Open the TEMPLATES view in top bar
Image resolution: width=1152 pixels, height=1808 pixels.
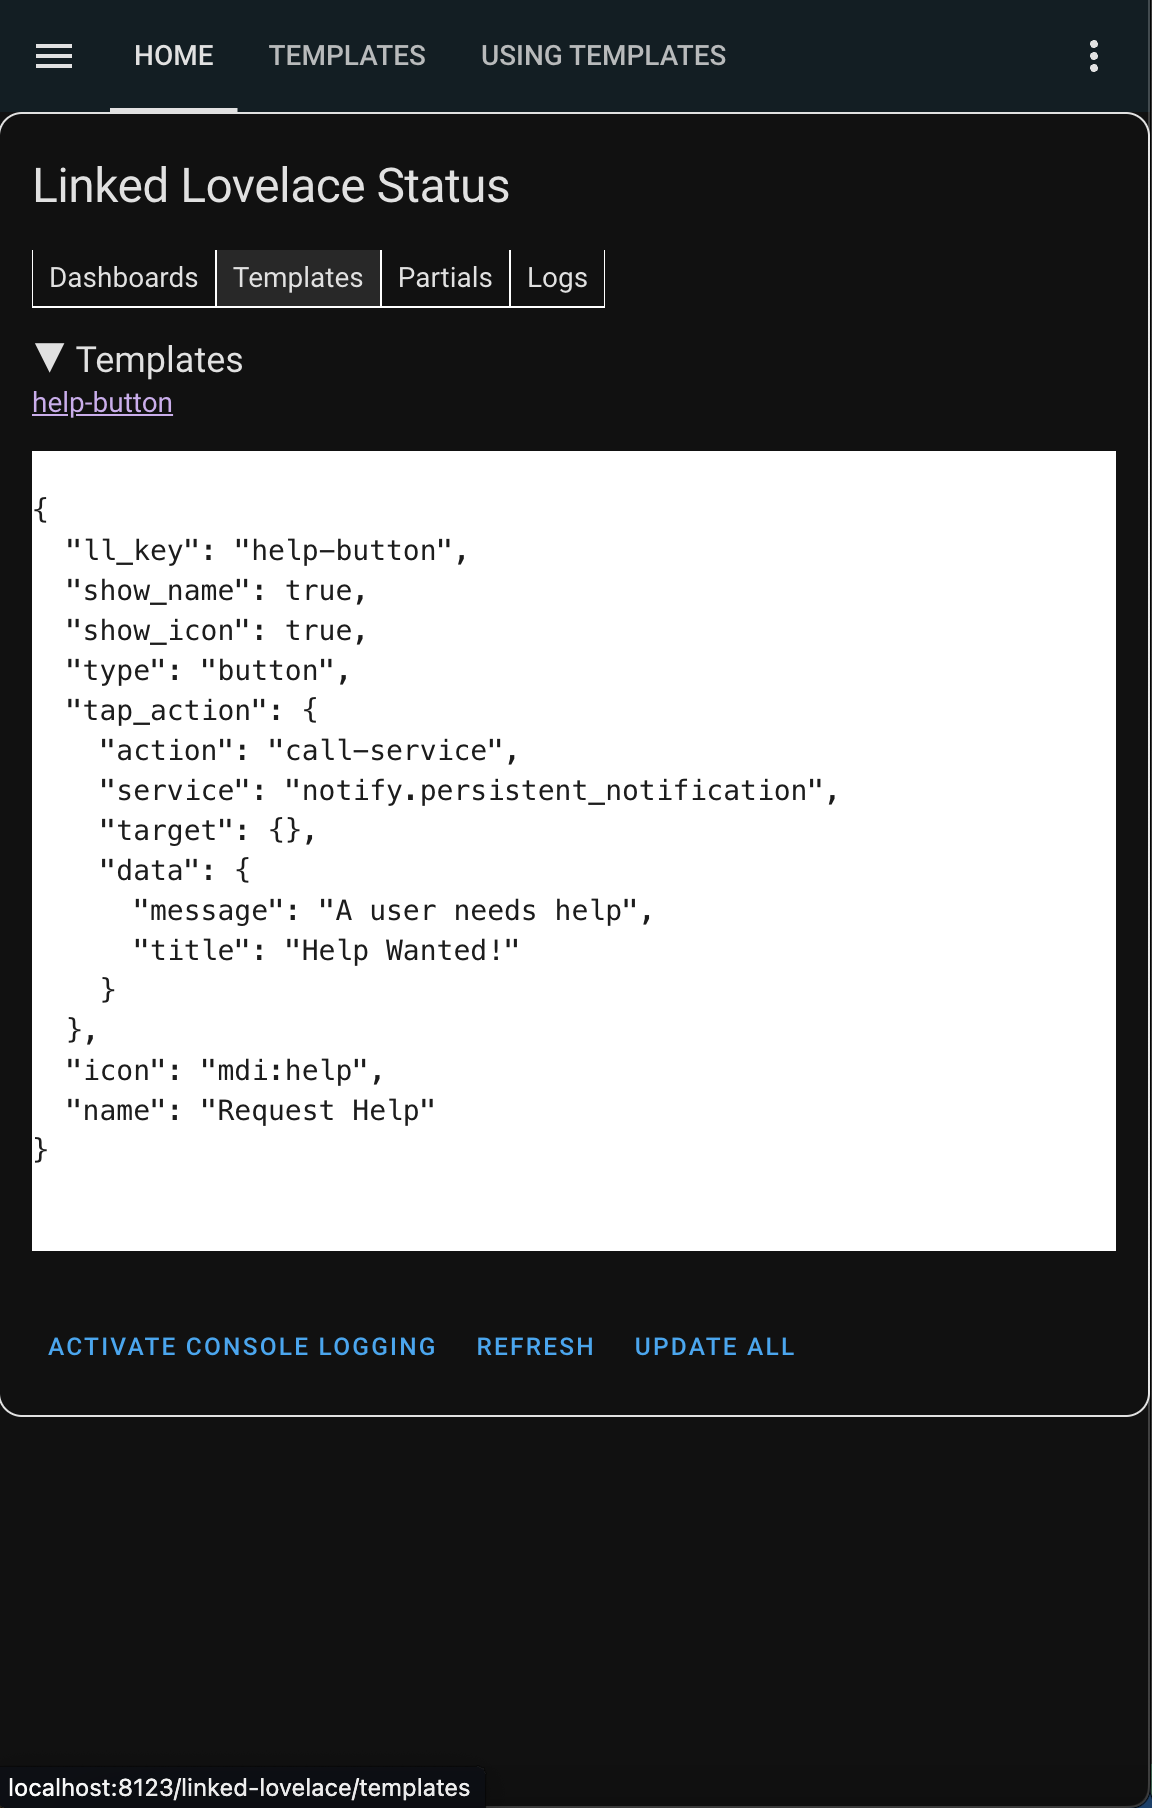click(347, 56)
